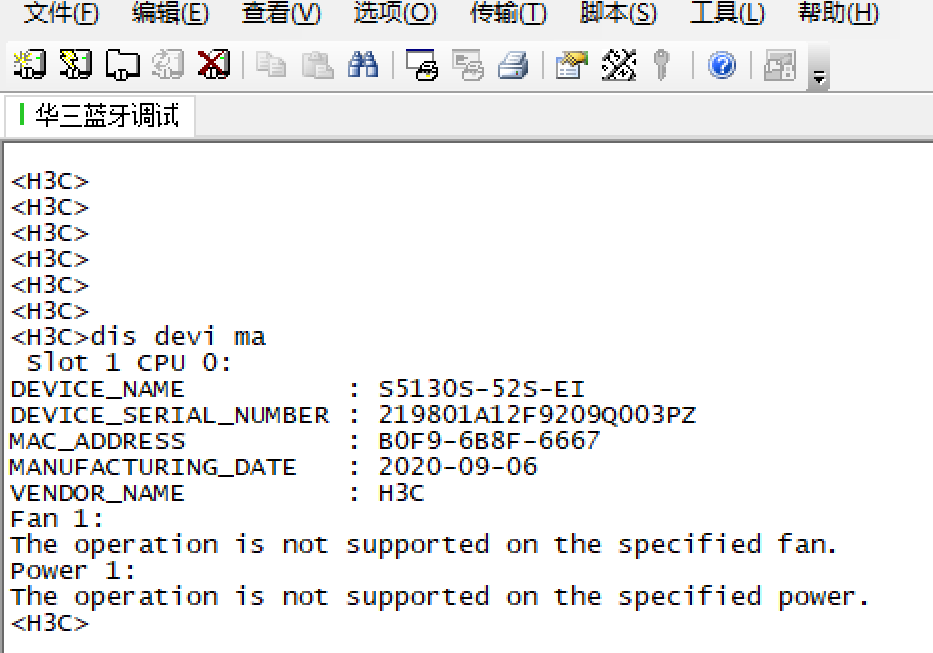Click the binoculars Find icon
Viewport: 933px width, 653px height.
362,66
